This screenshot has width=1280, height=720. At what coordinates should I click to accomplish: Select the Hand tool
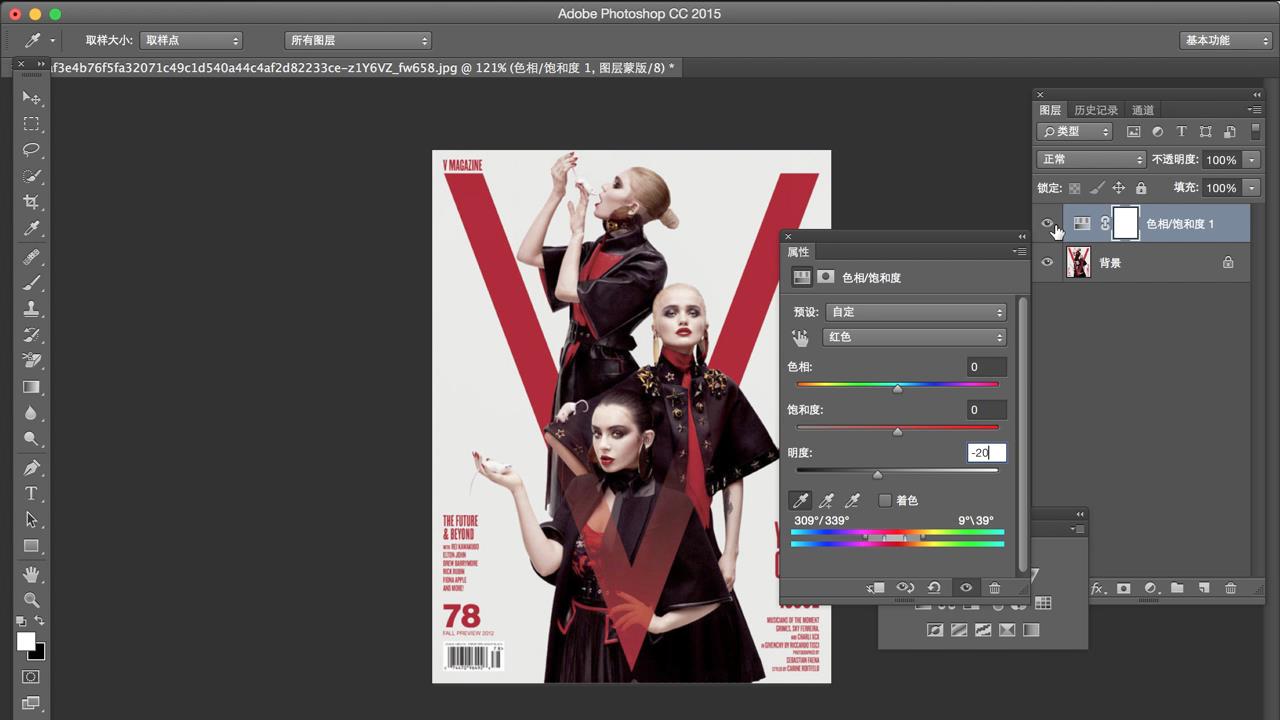coord(31,574)
